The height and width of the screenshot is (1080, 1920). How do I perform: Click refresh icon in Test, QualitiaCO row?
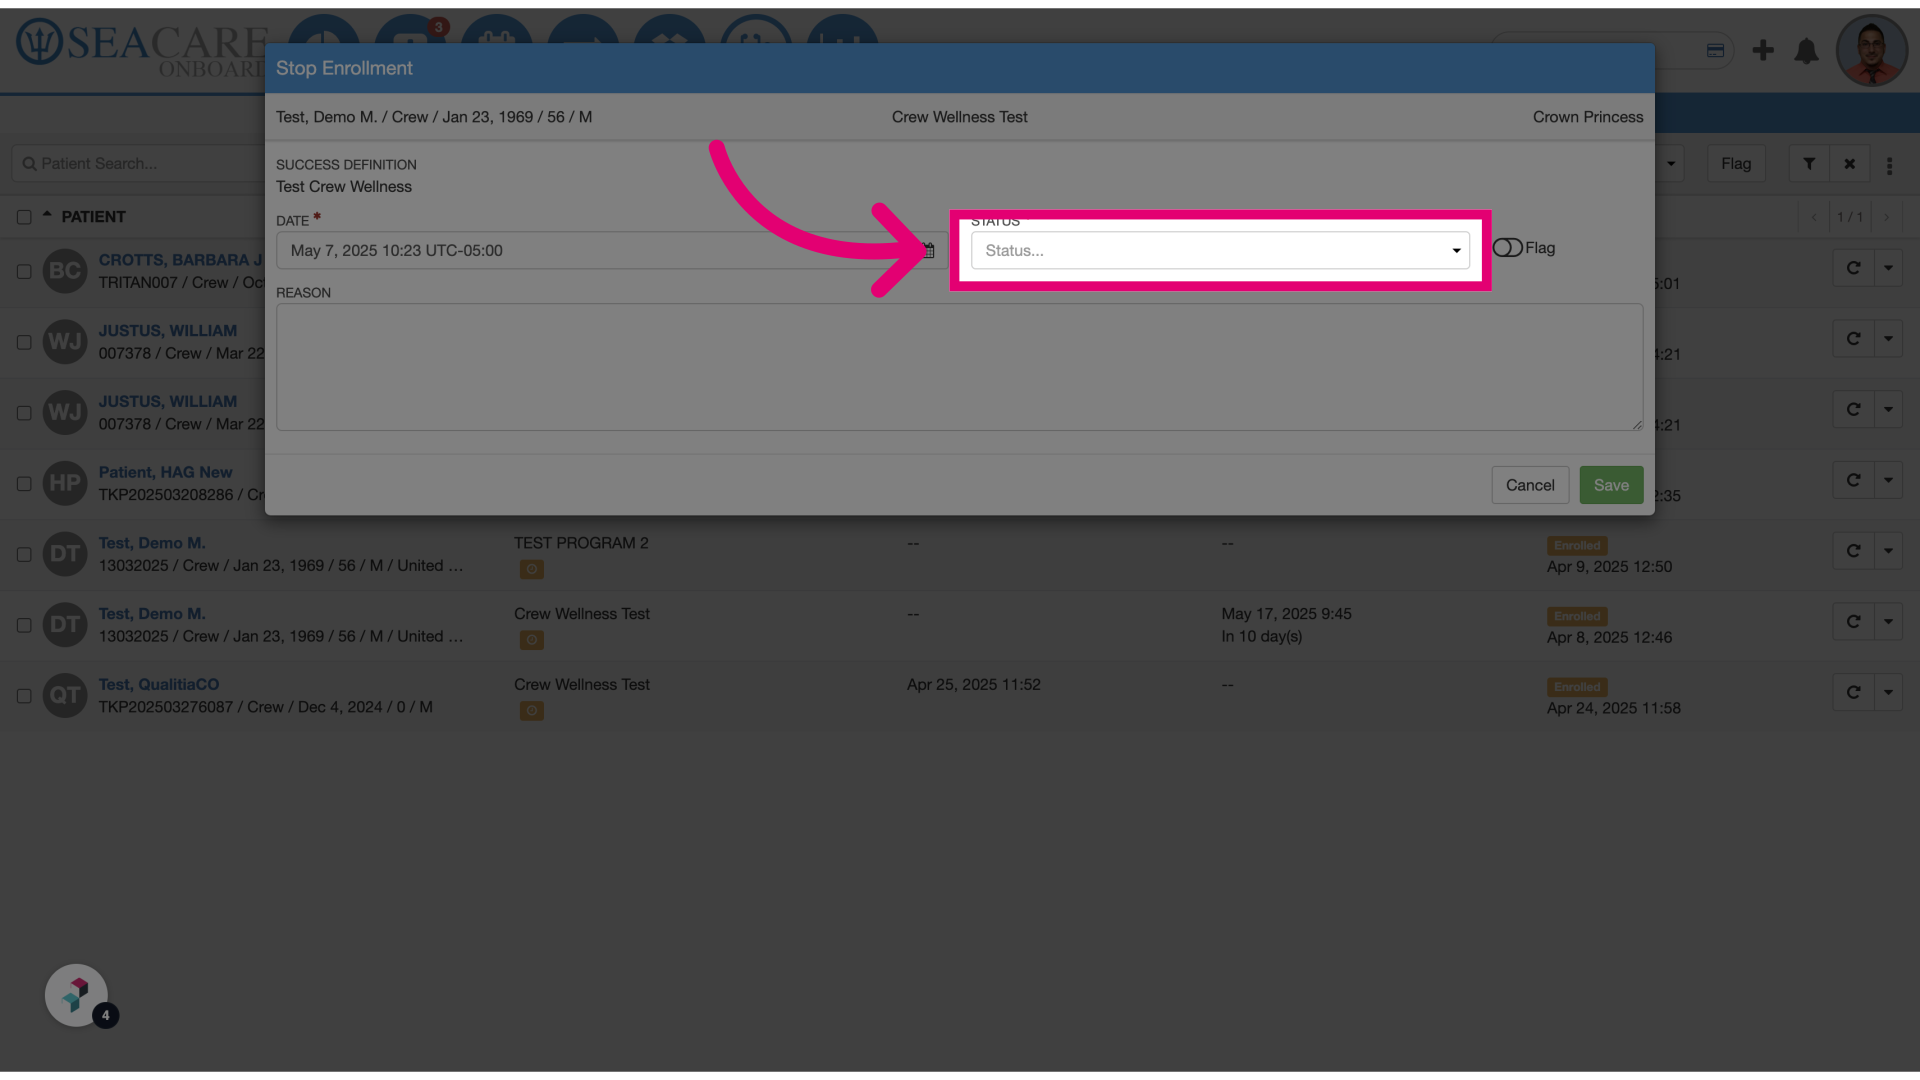coord(1853,693)
